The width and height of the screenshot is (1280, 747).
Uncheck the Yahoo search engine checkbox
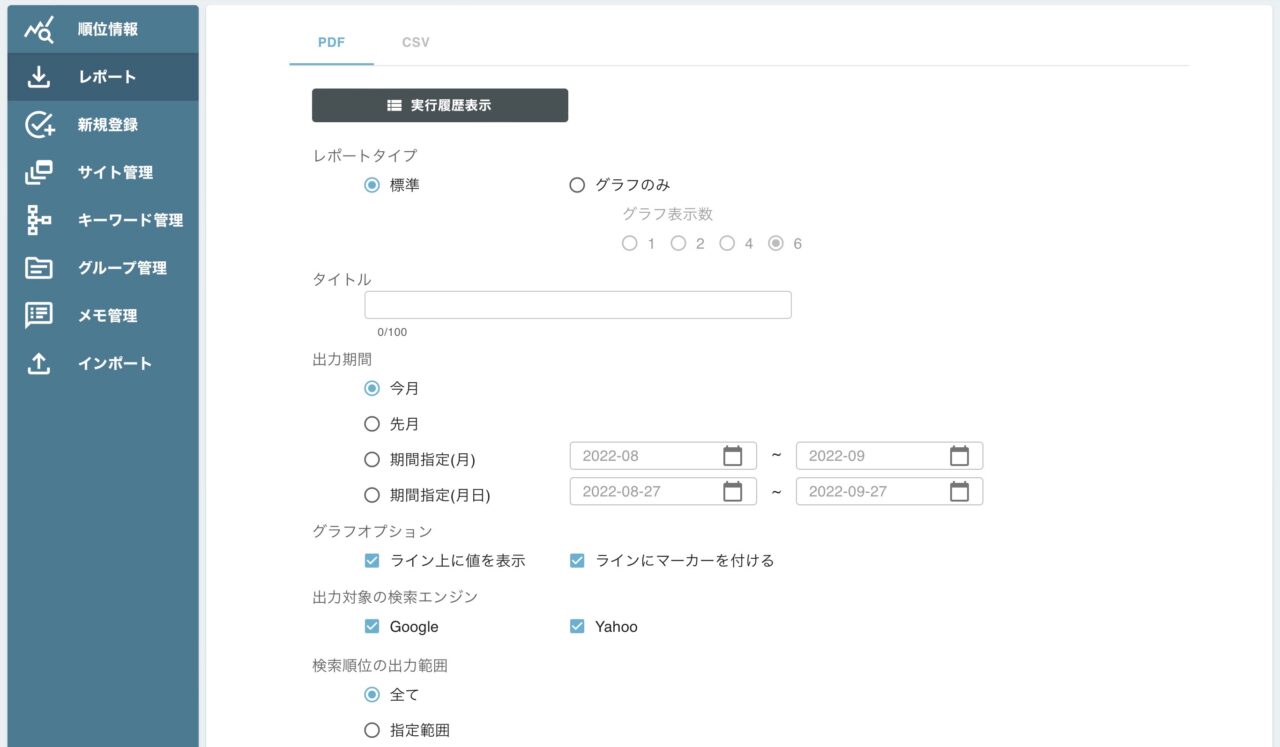pyautogui.click(x=577, y=626)
